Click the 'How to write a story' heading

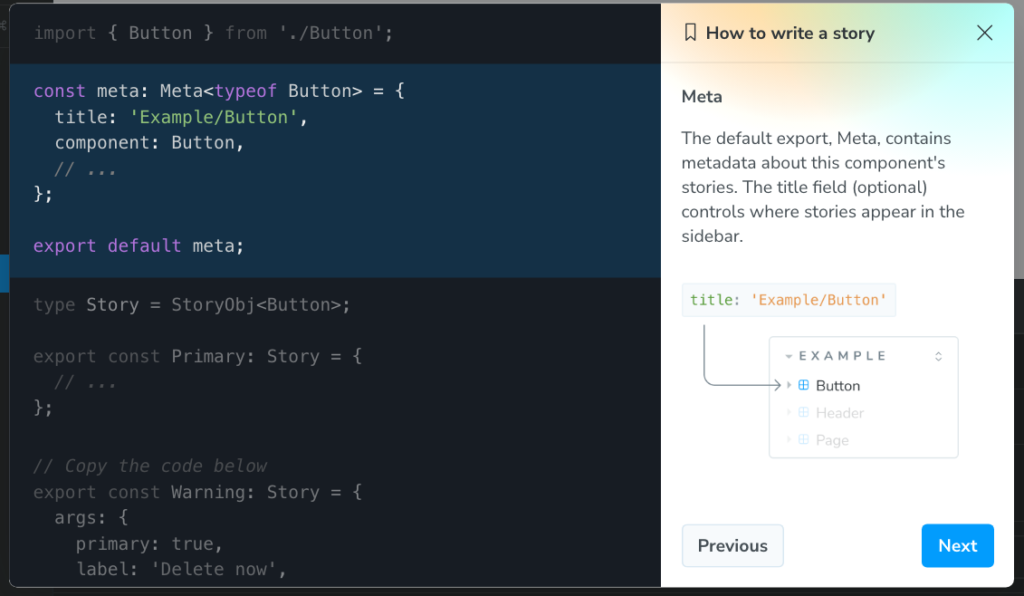point(789,33)
